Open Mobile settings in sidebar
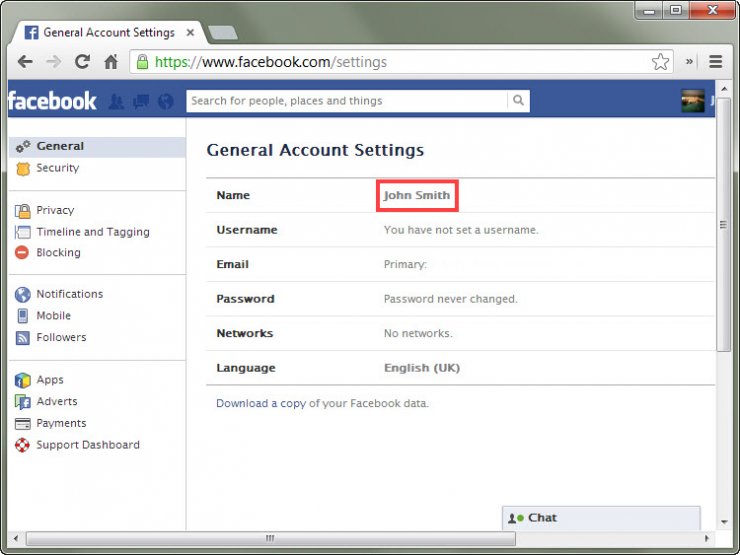The image size is (740, 555). (54, 316)
